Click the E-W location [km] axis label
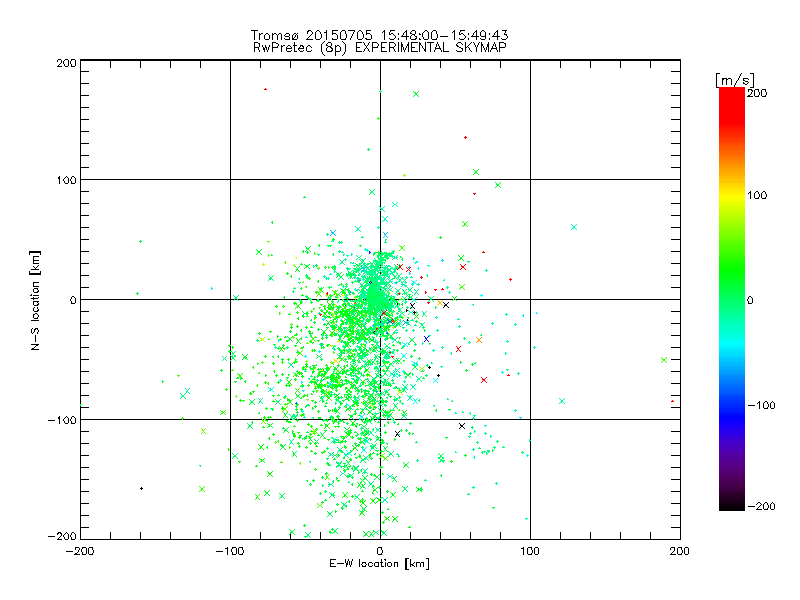This screenshot has width=800, height=600. [x=379, y=564]
